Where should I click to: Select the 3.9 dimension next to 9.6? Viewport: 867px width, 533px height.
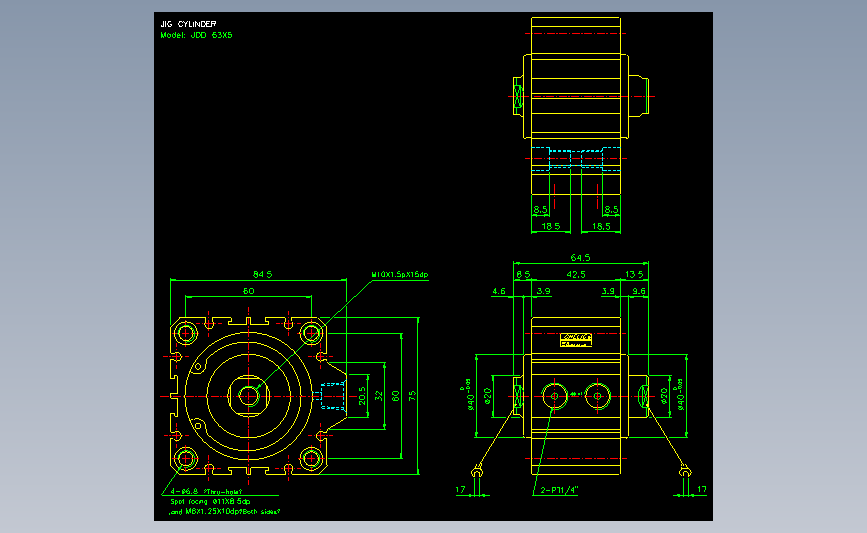(608, 291)
